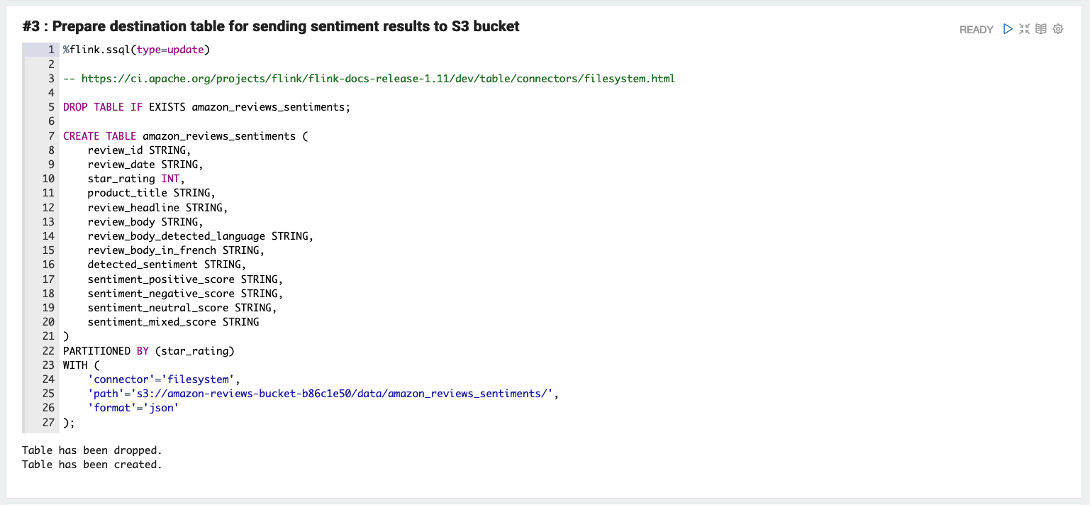Viewport: 1091px width, 506px height.
Task: Click the CREATE TABLE amazon_reviews_sentiments line
Action: click(186, 136)
